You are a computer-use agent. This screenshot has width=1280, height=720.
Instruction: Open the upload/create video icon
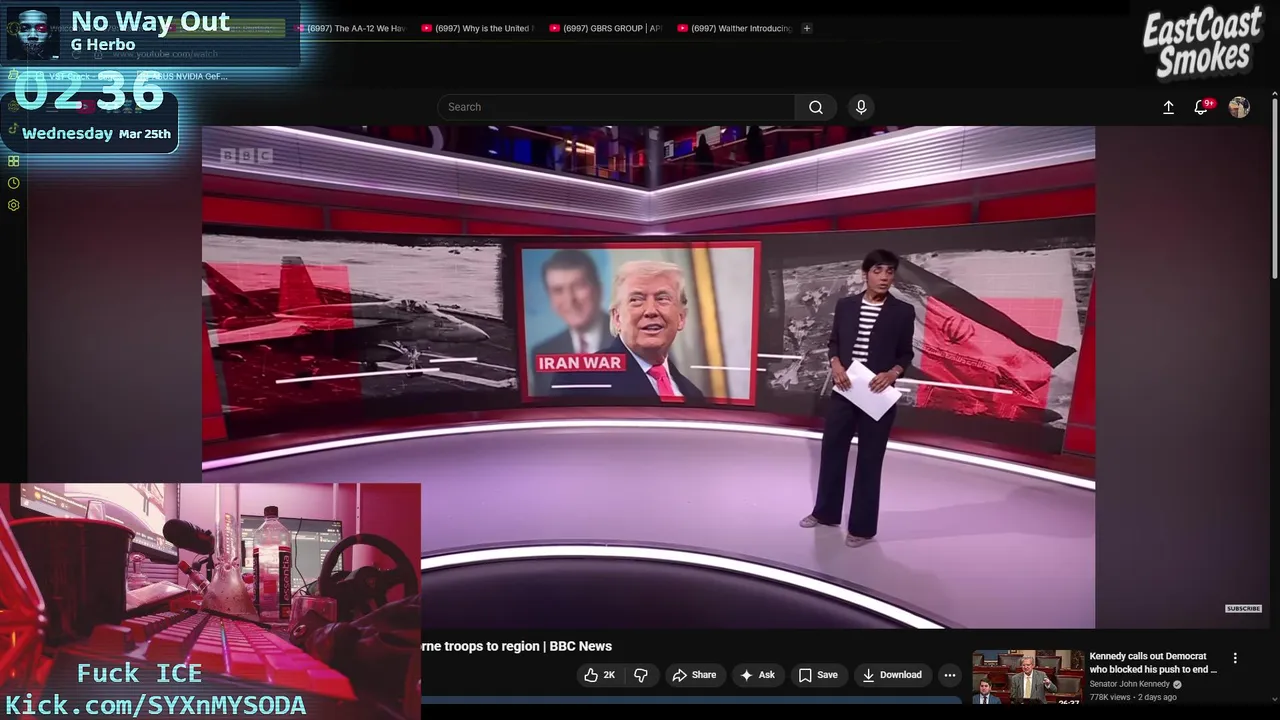(x=1168, y=107)
